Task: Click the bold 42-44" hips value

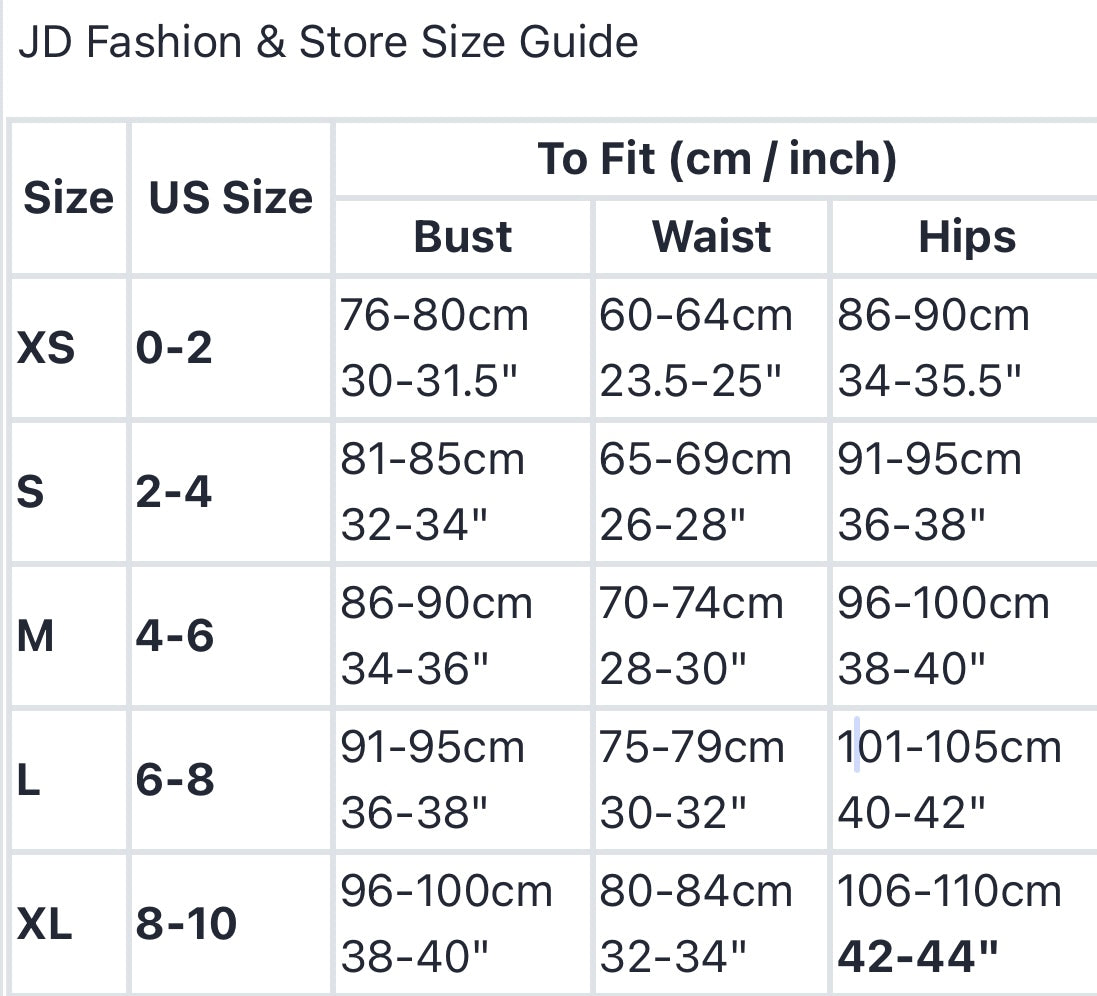Action: tap(917, 957)
